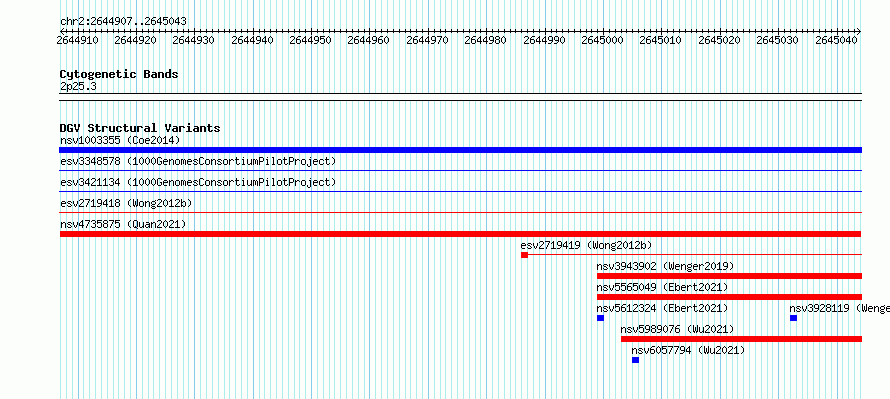Click the small blue nsv6057794 square
890x399 pixels.
(x=635, y=360)
